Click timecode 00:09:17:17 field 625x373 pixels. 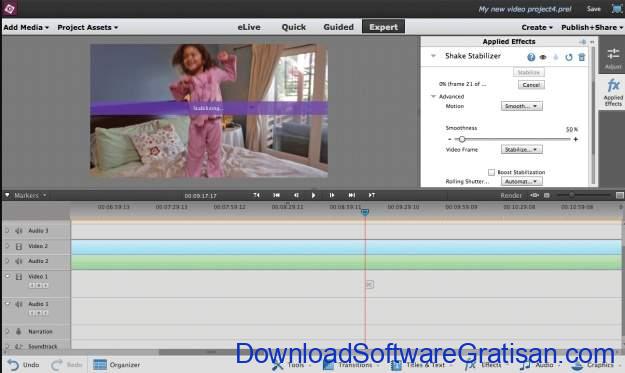pyautogui.click(x=200, y=196)
